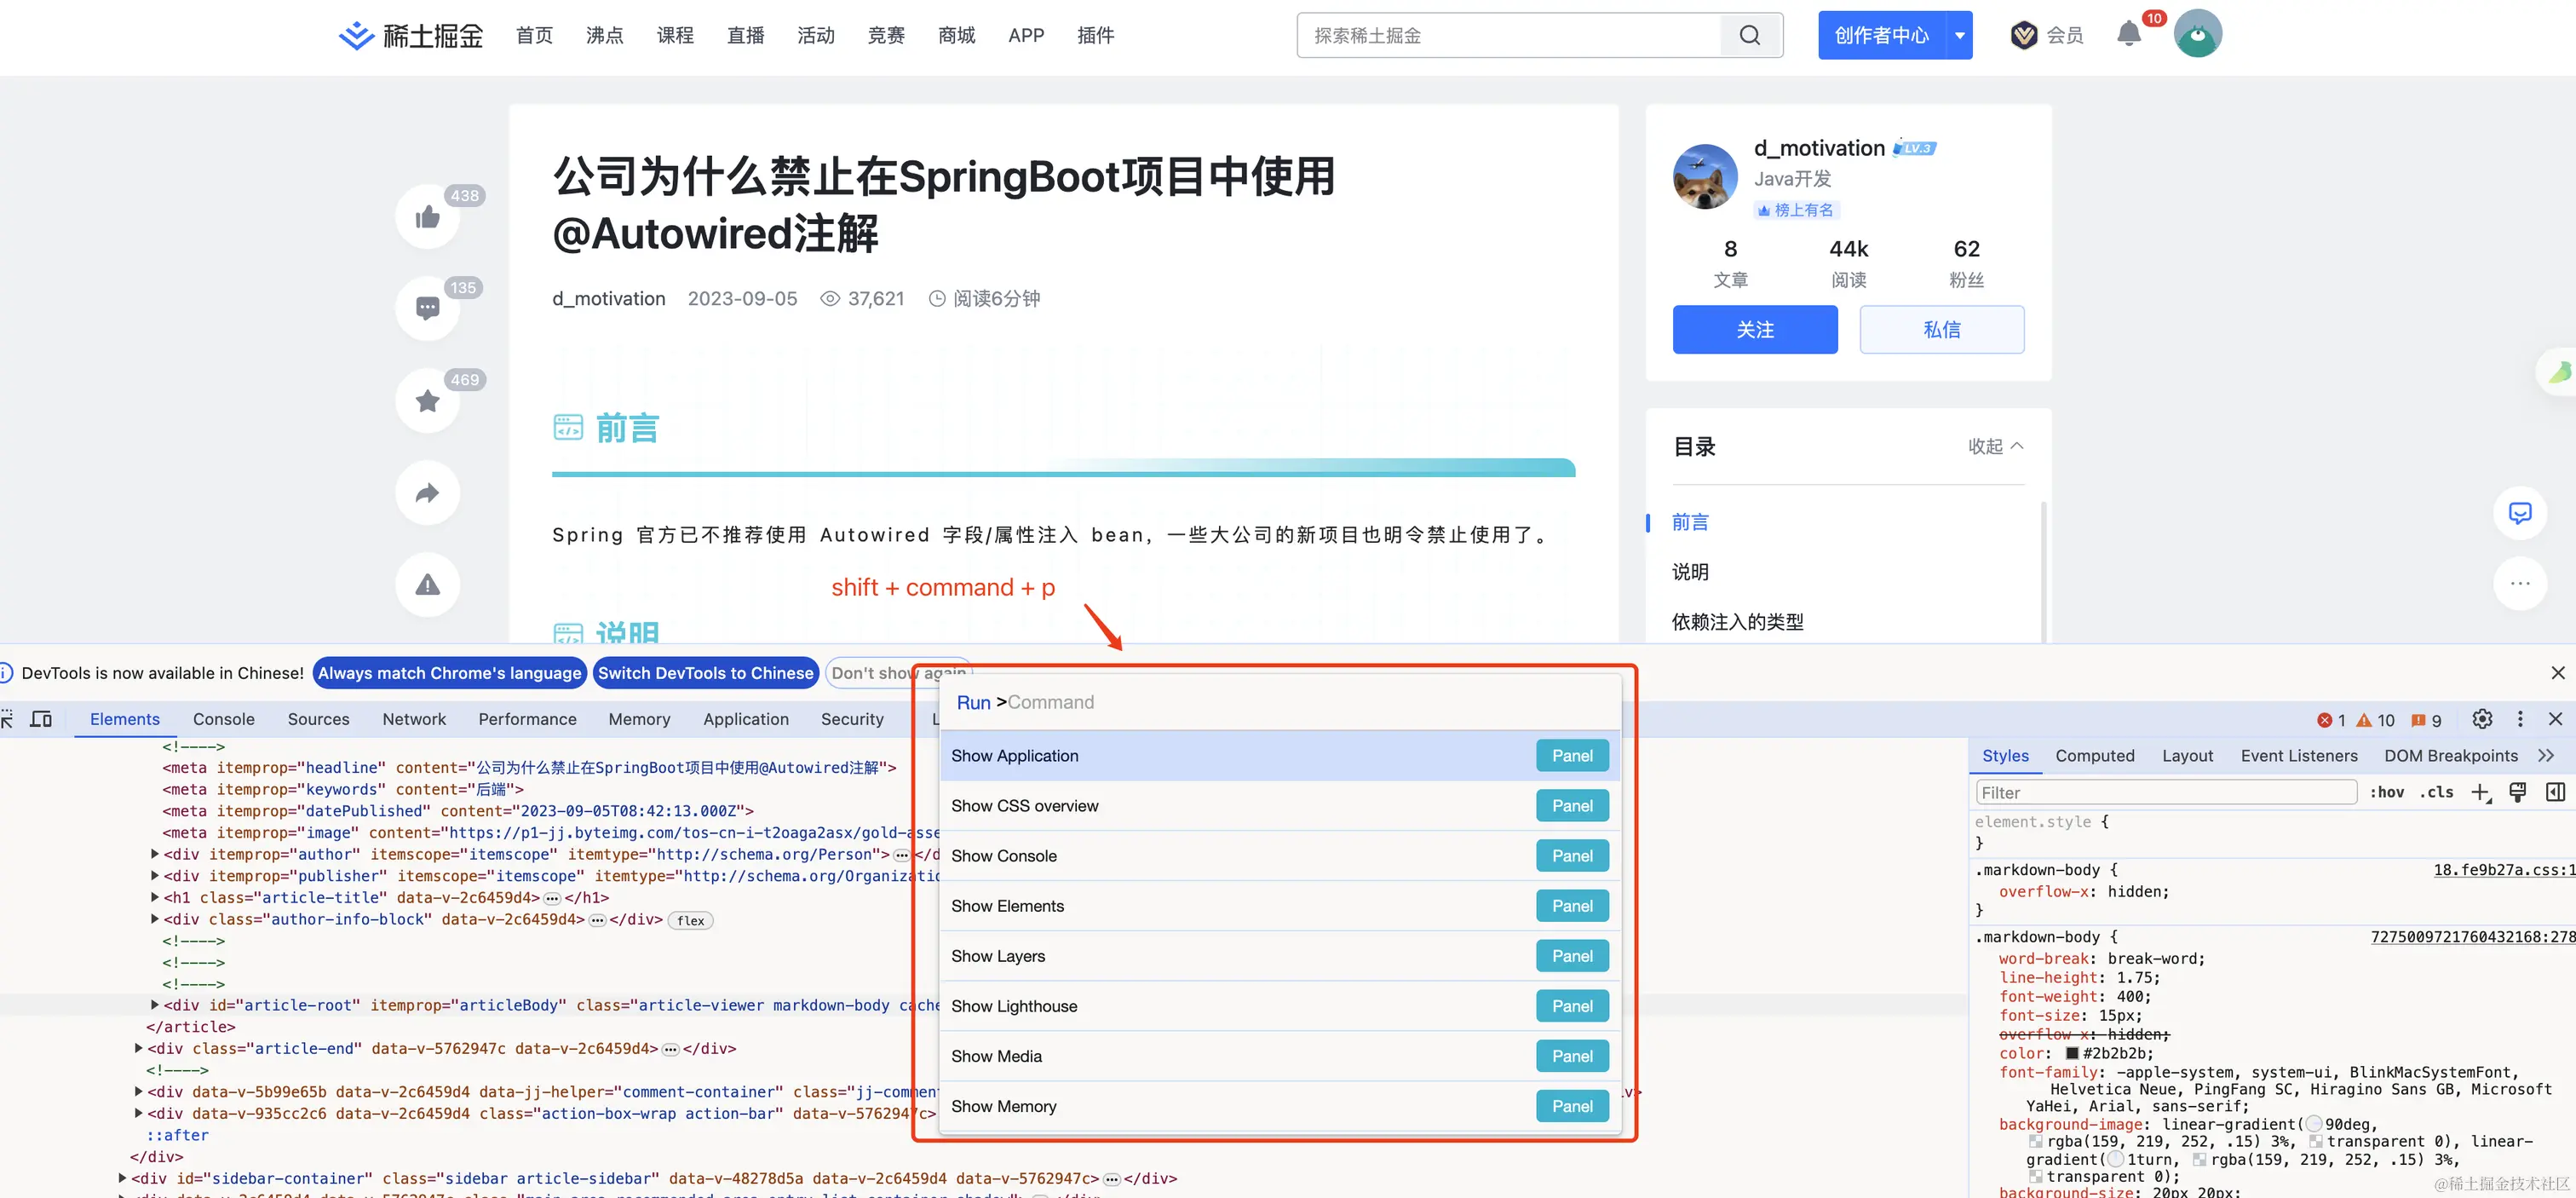Click the star favorite icon

pos(427,401)
